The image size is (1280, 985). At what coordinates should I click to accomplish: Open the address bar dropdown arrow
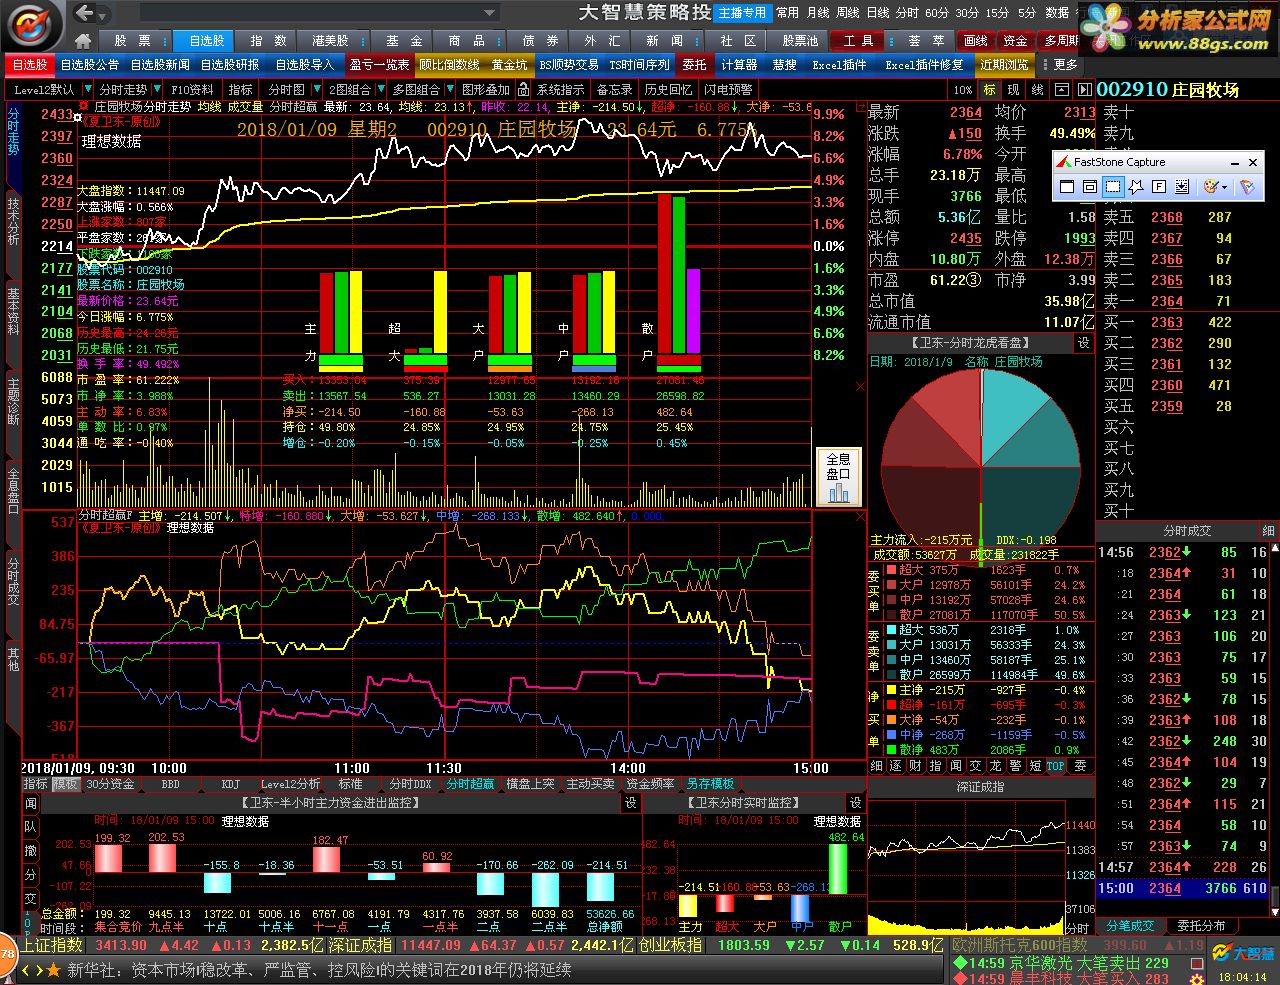pos(490,14)
